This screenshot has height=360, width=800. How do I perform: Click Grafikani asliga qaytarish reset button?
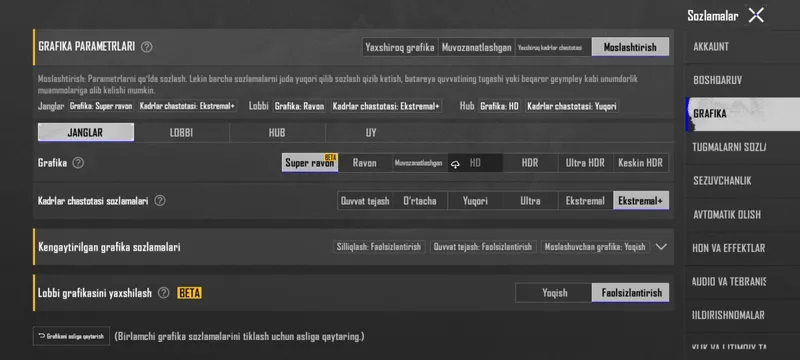71,337
